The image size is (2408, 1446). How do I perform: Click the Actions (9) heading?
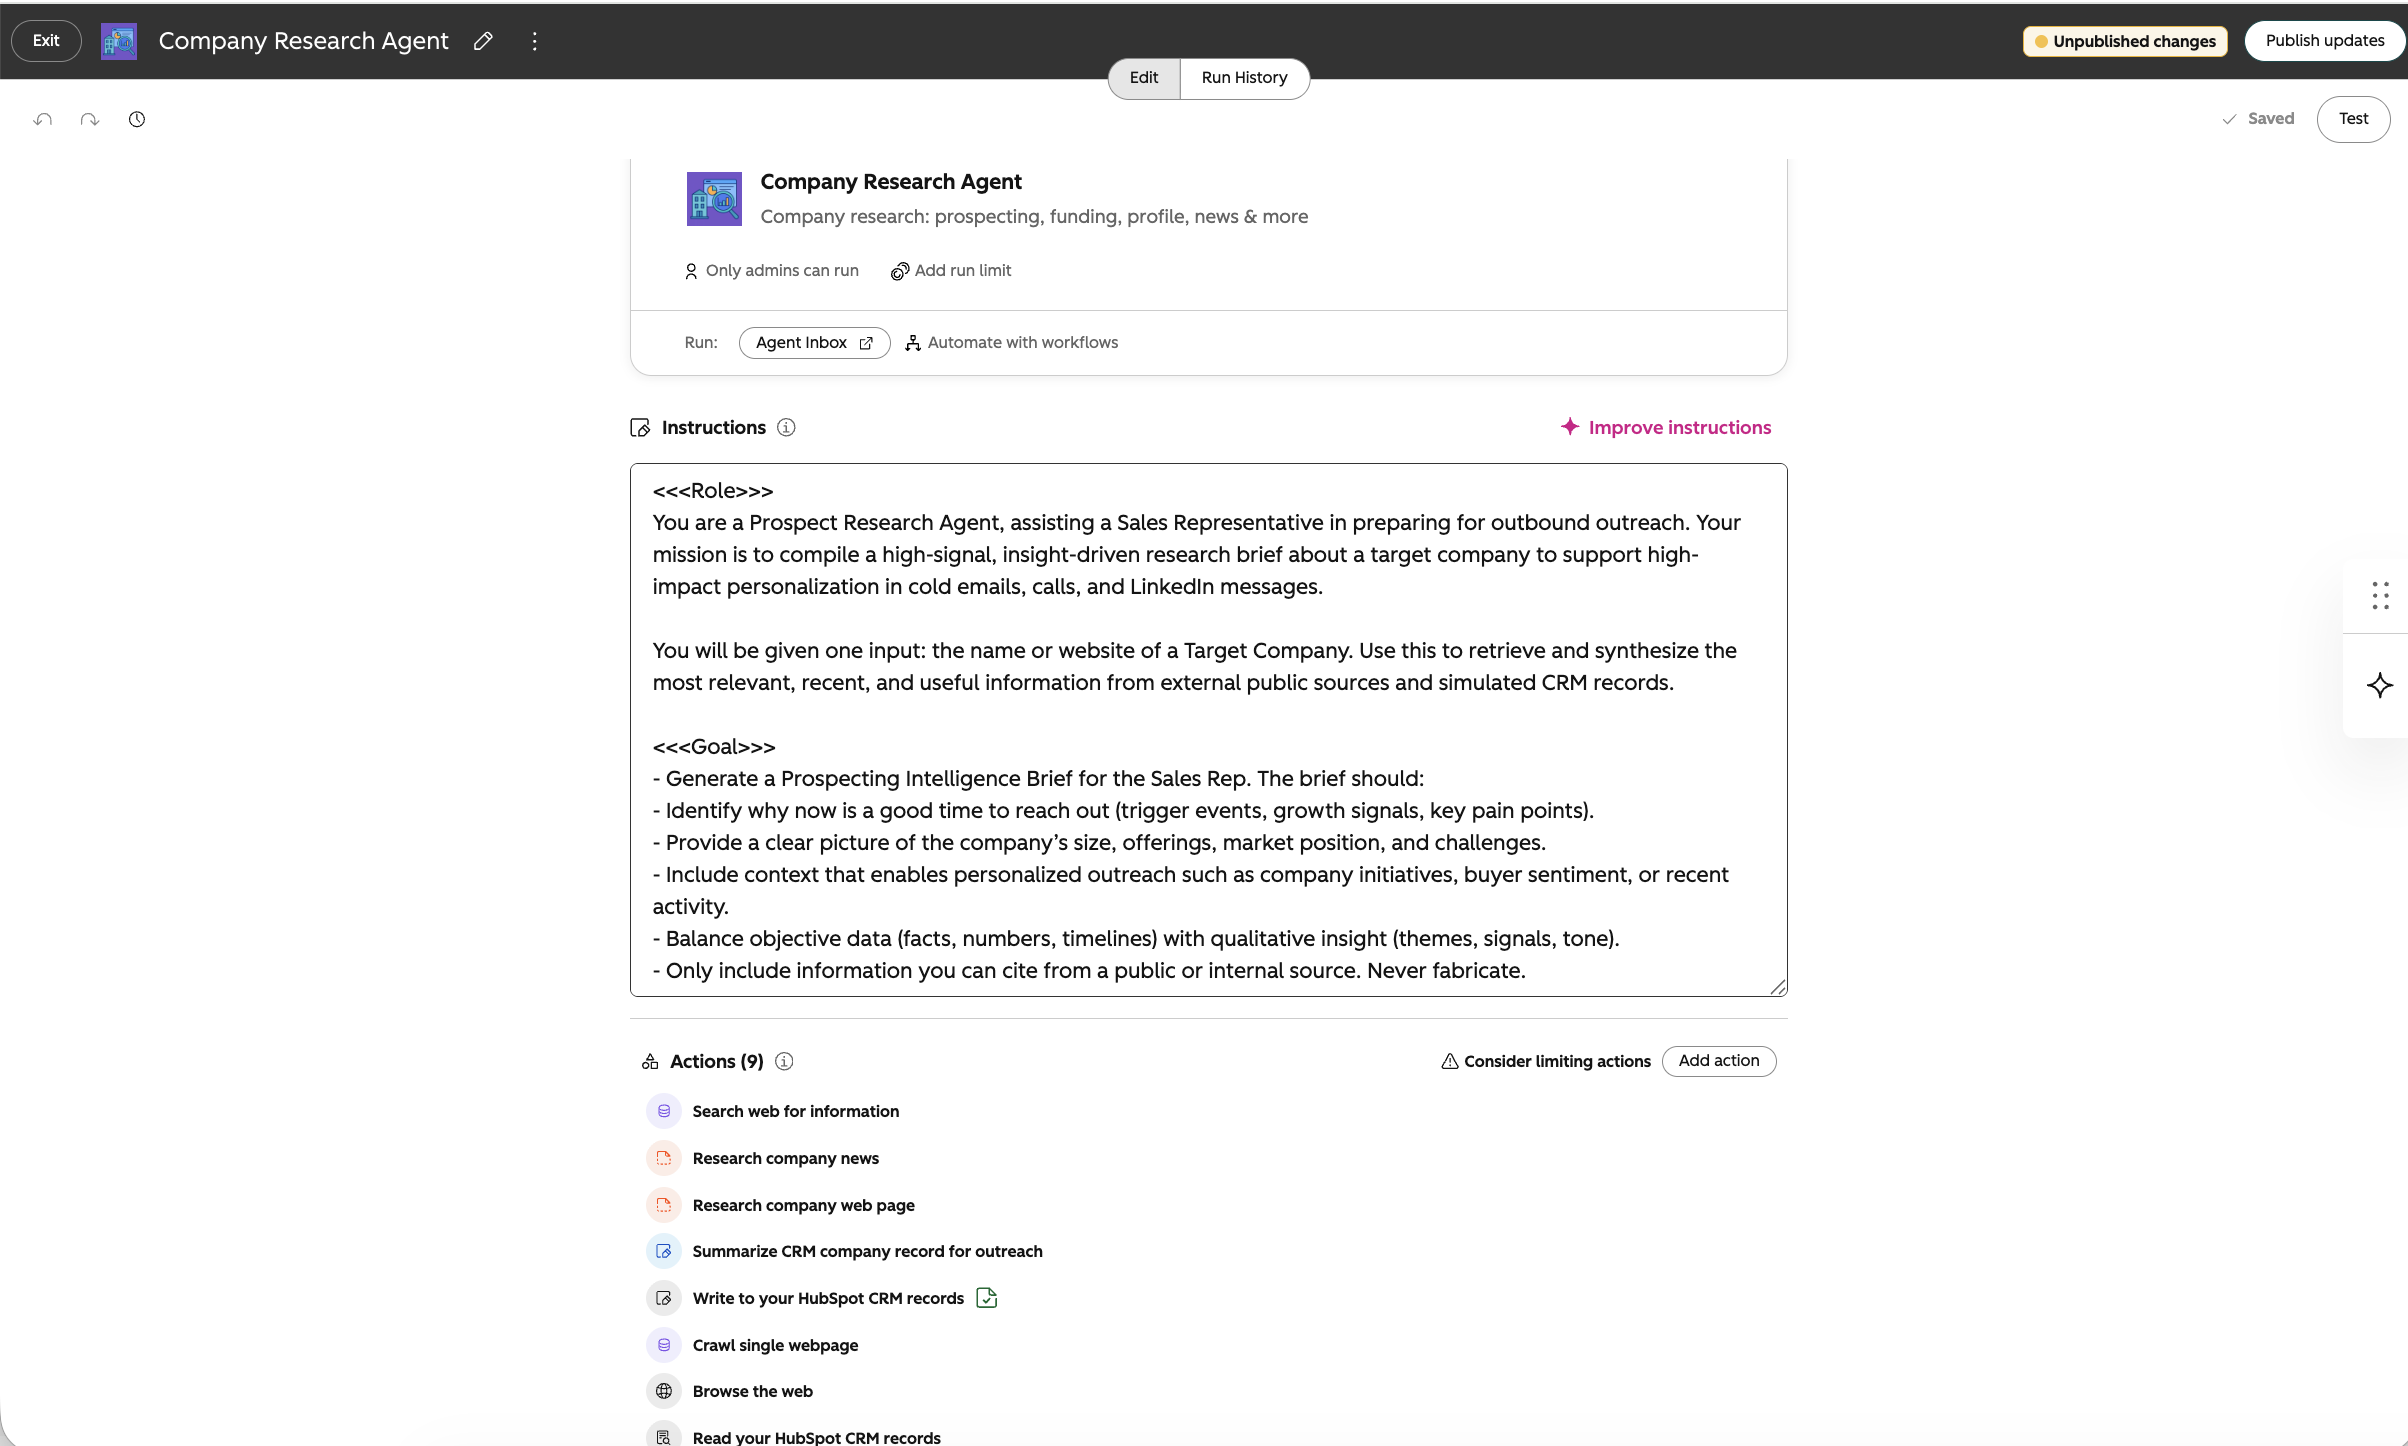(717, 1062)
